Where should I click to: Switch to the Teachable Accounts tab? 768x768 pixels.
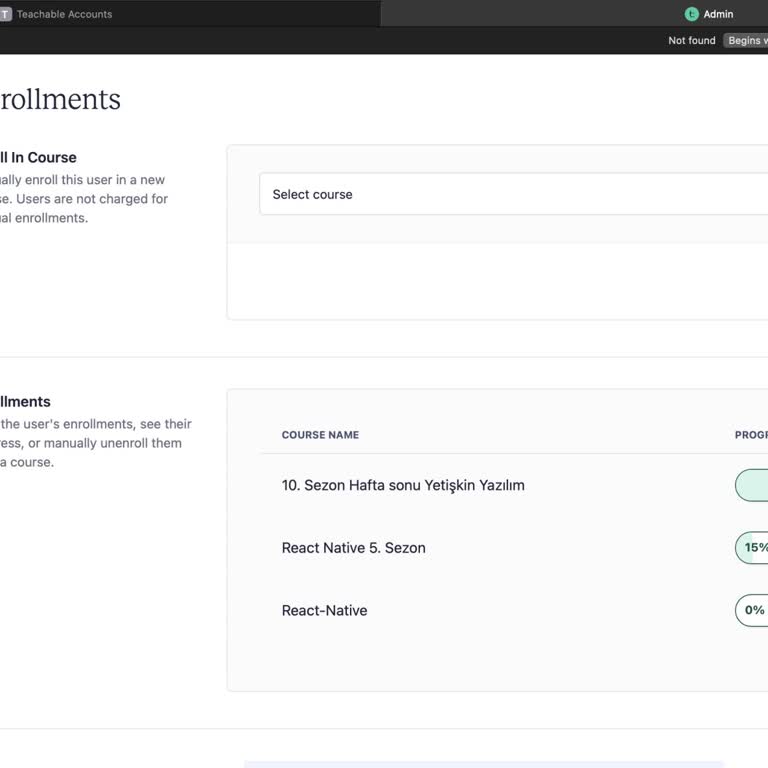[64, 14]
